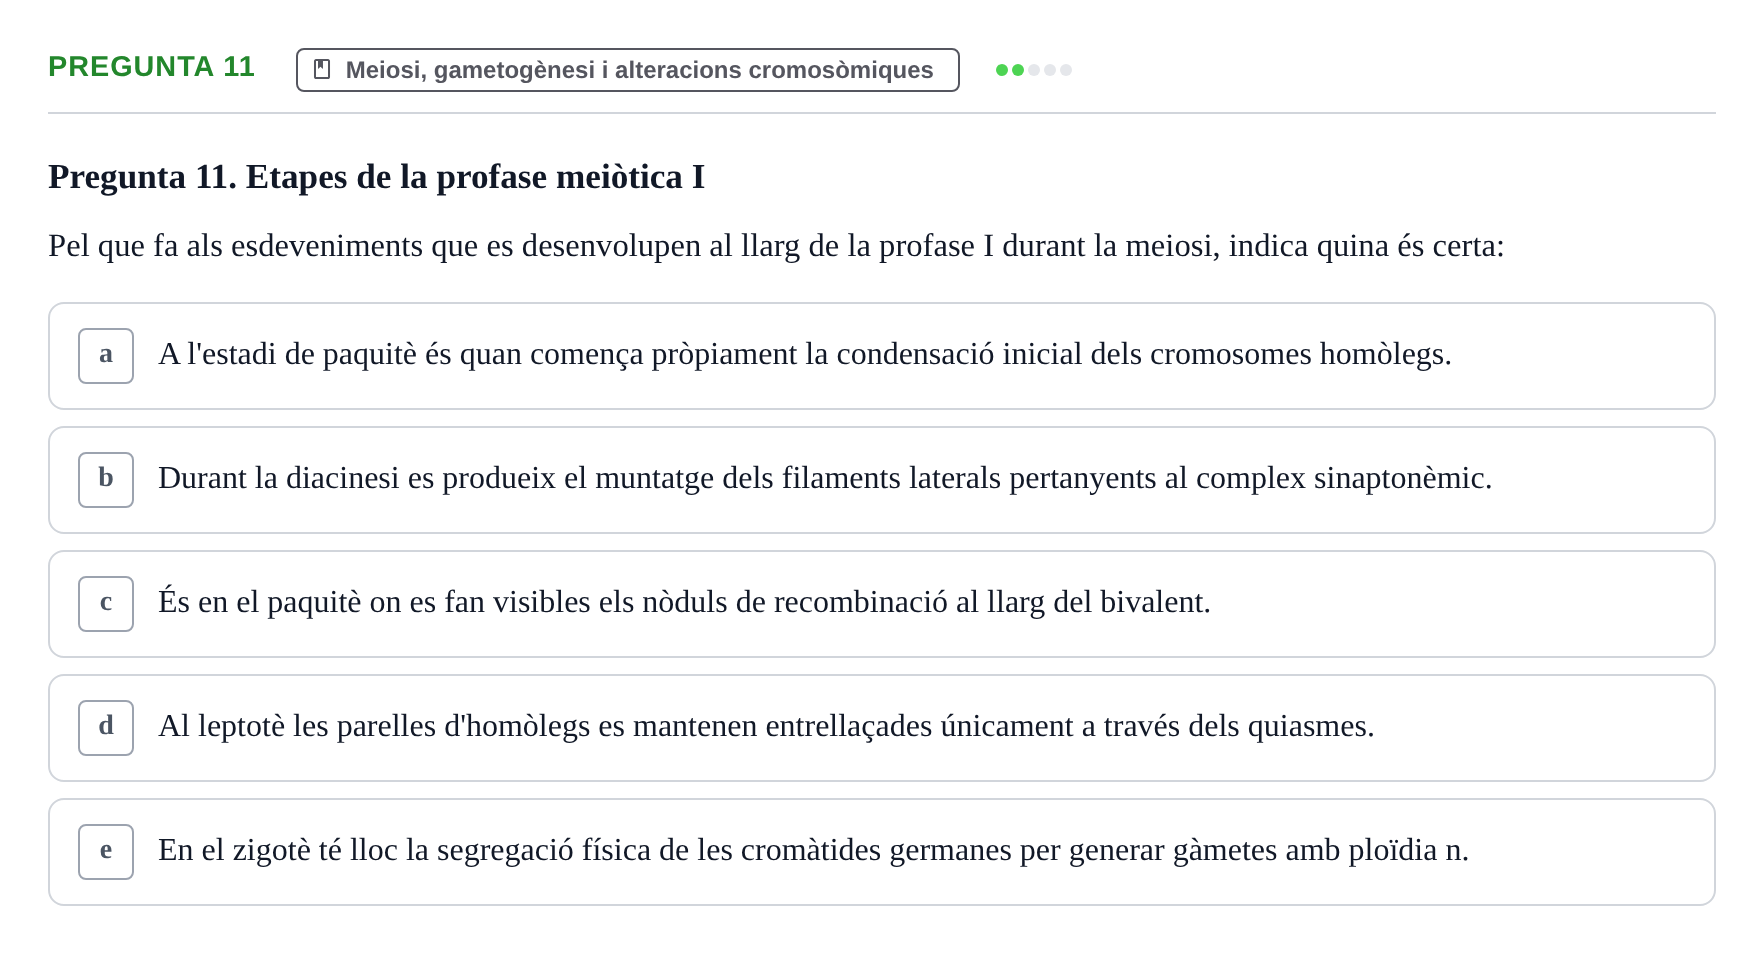This screenshot has width=1764, height=954.
Task: Open the Meiosi, gametogènesi topic tag
Action: 628,70
